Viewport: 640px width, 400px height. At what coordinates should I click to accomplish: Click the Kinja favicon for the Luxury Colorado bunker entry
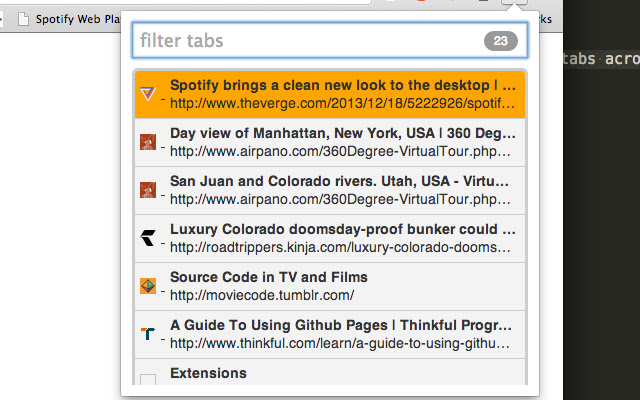(x=148, y=237)
